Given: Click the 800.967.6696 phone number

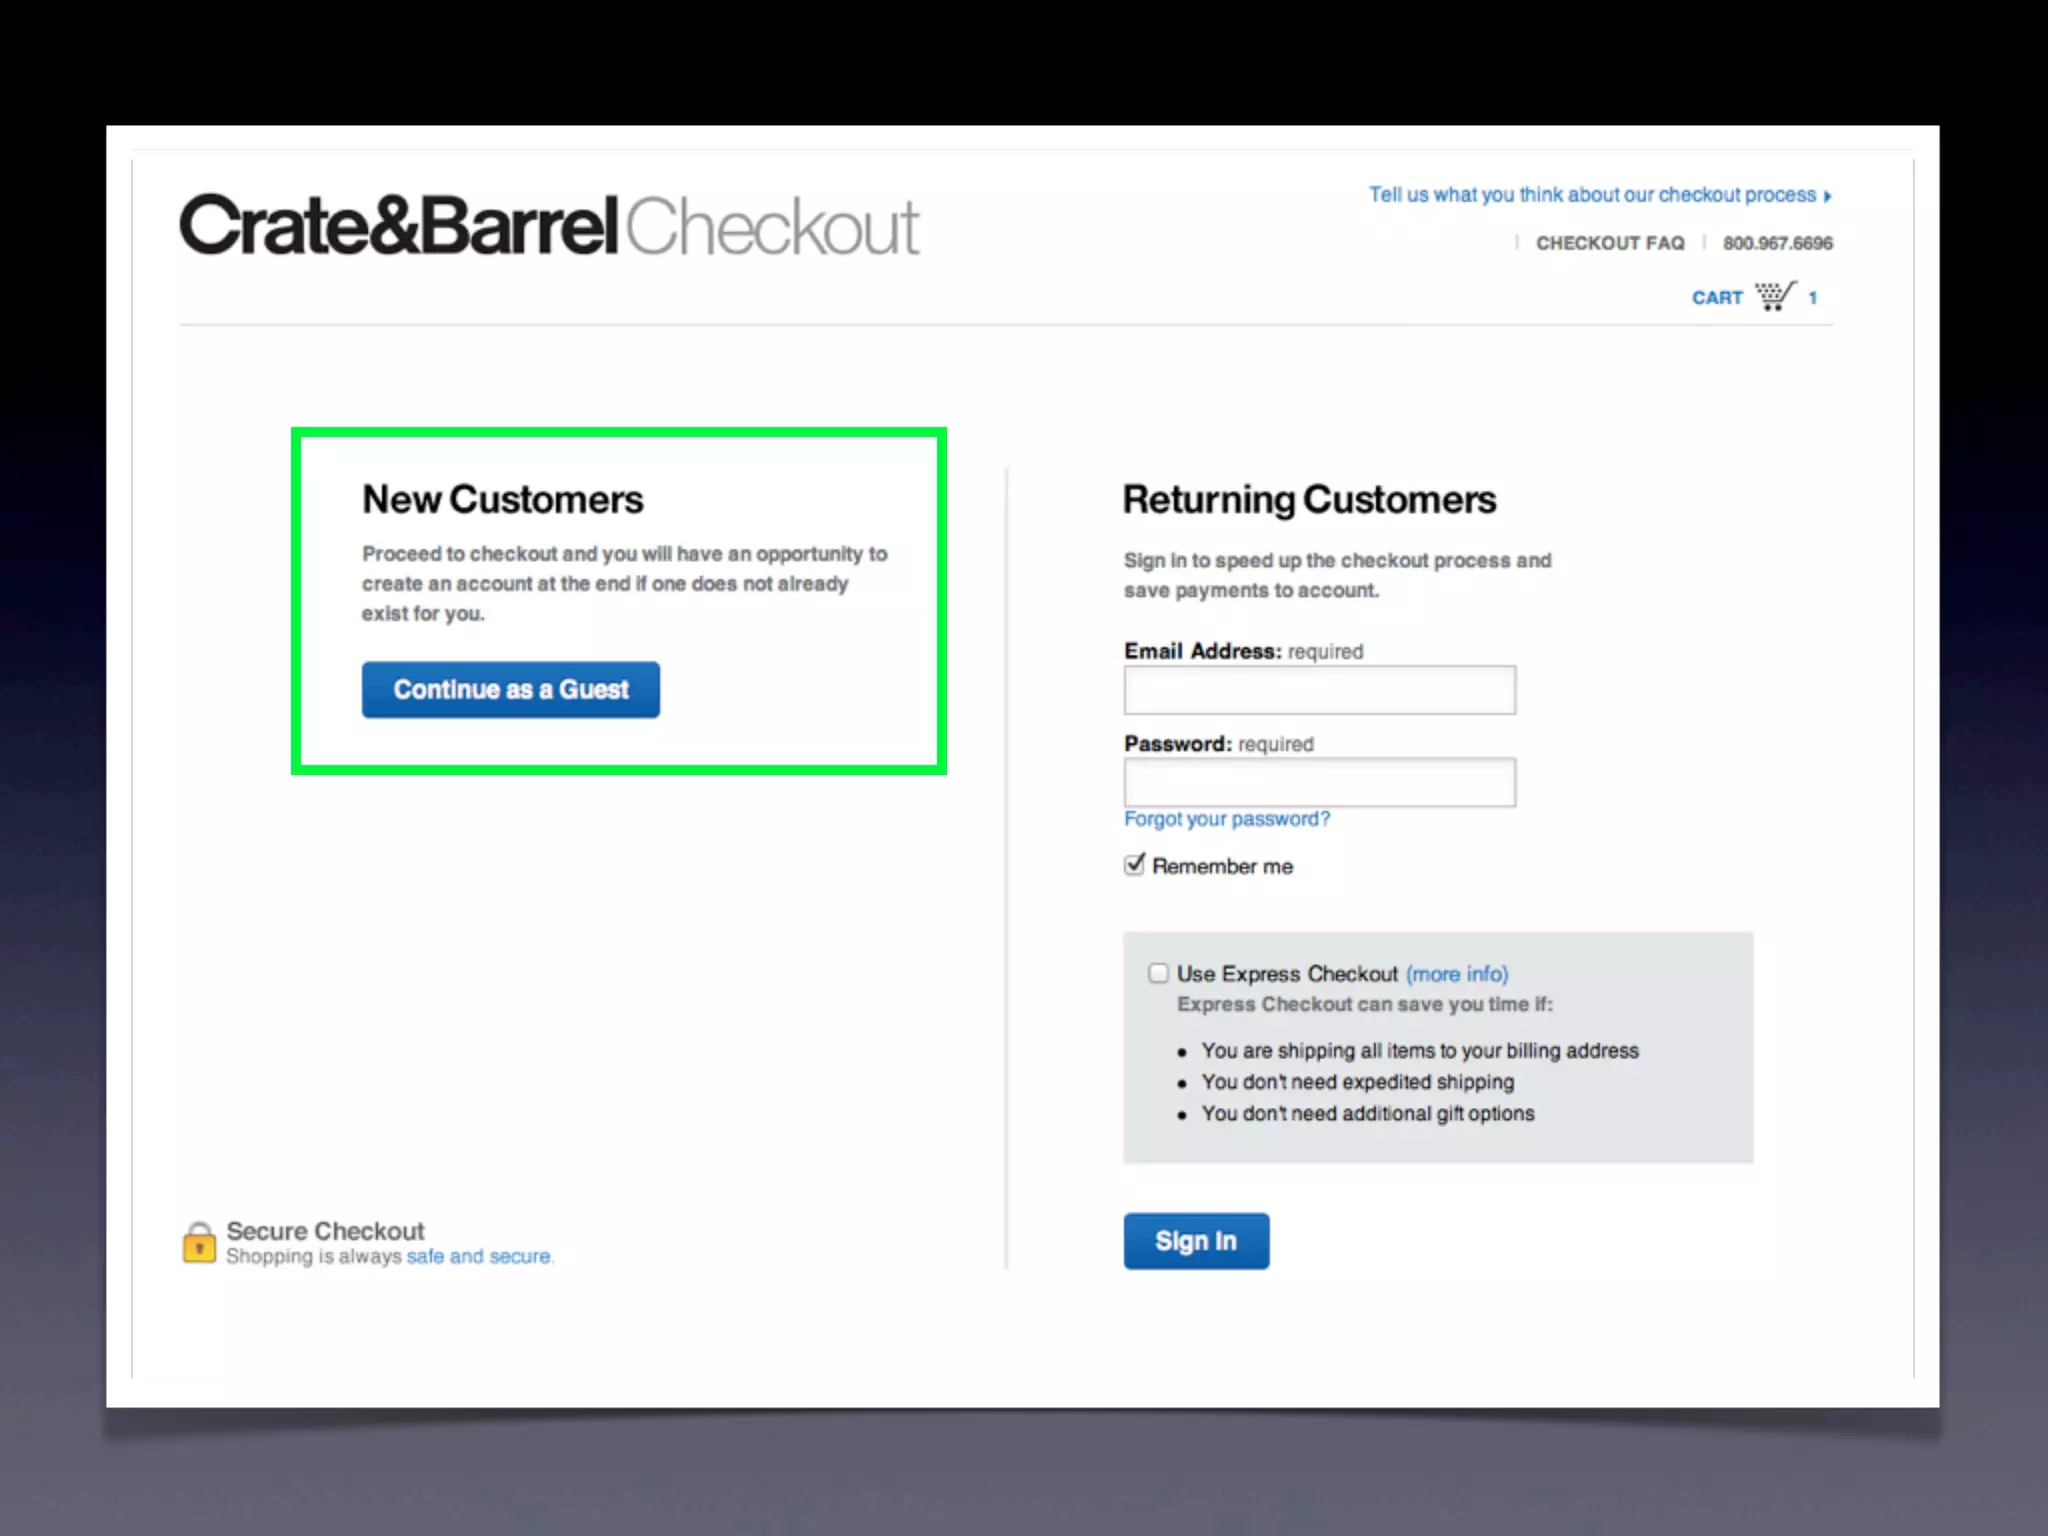Looking at the screenshot, I should click(1777, 243).
